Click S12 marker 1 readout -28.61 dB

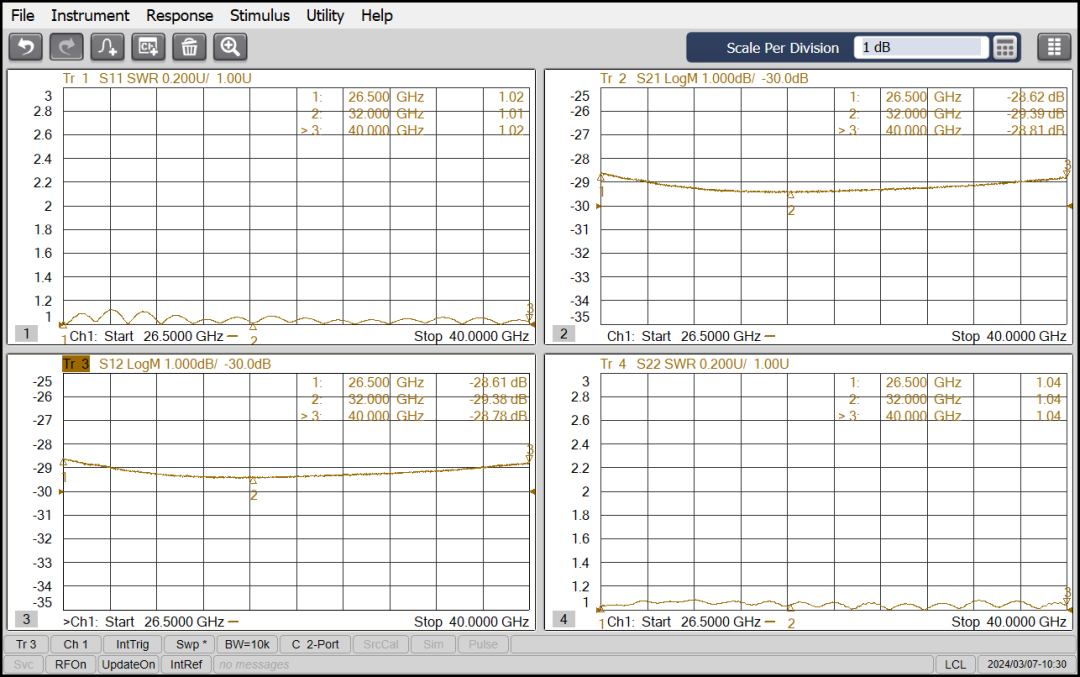click(x=498, y=382)
